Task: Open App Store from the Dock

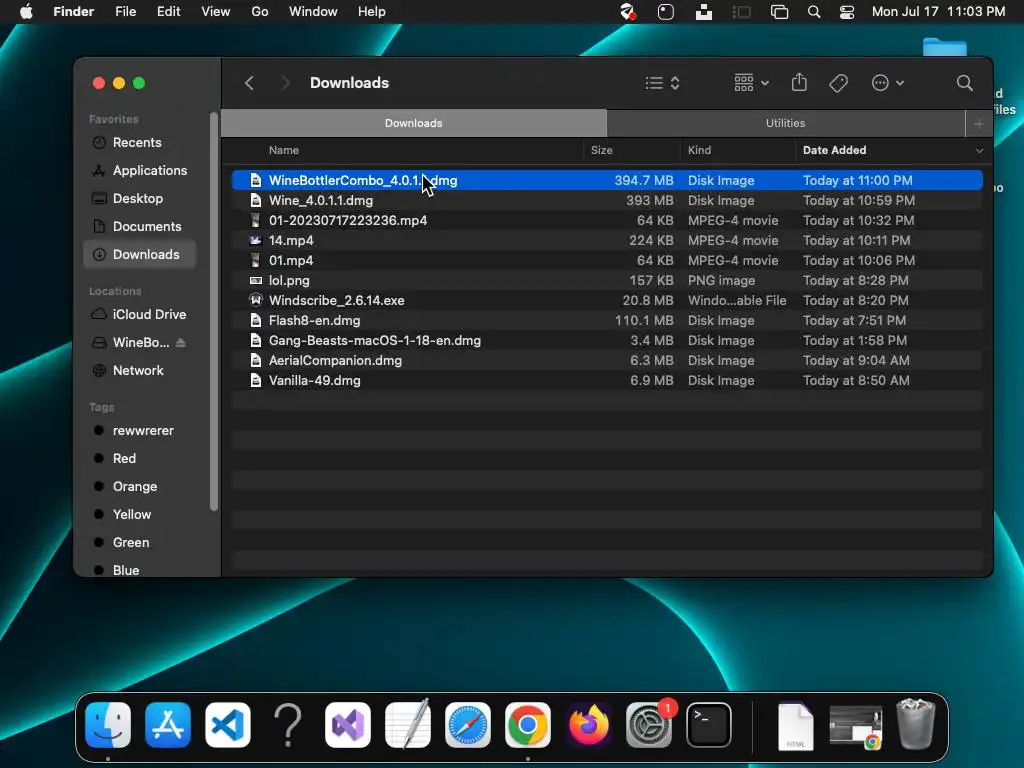Action: tap(168, 725)
